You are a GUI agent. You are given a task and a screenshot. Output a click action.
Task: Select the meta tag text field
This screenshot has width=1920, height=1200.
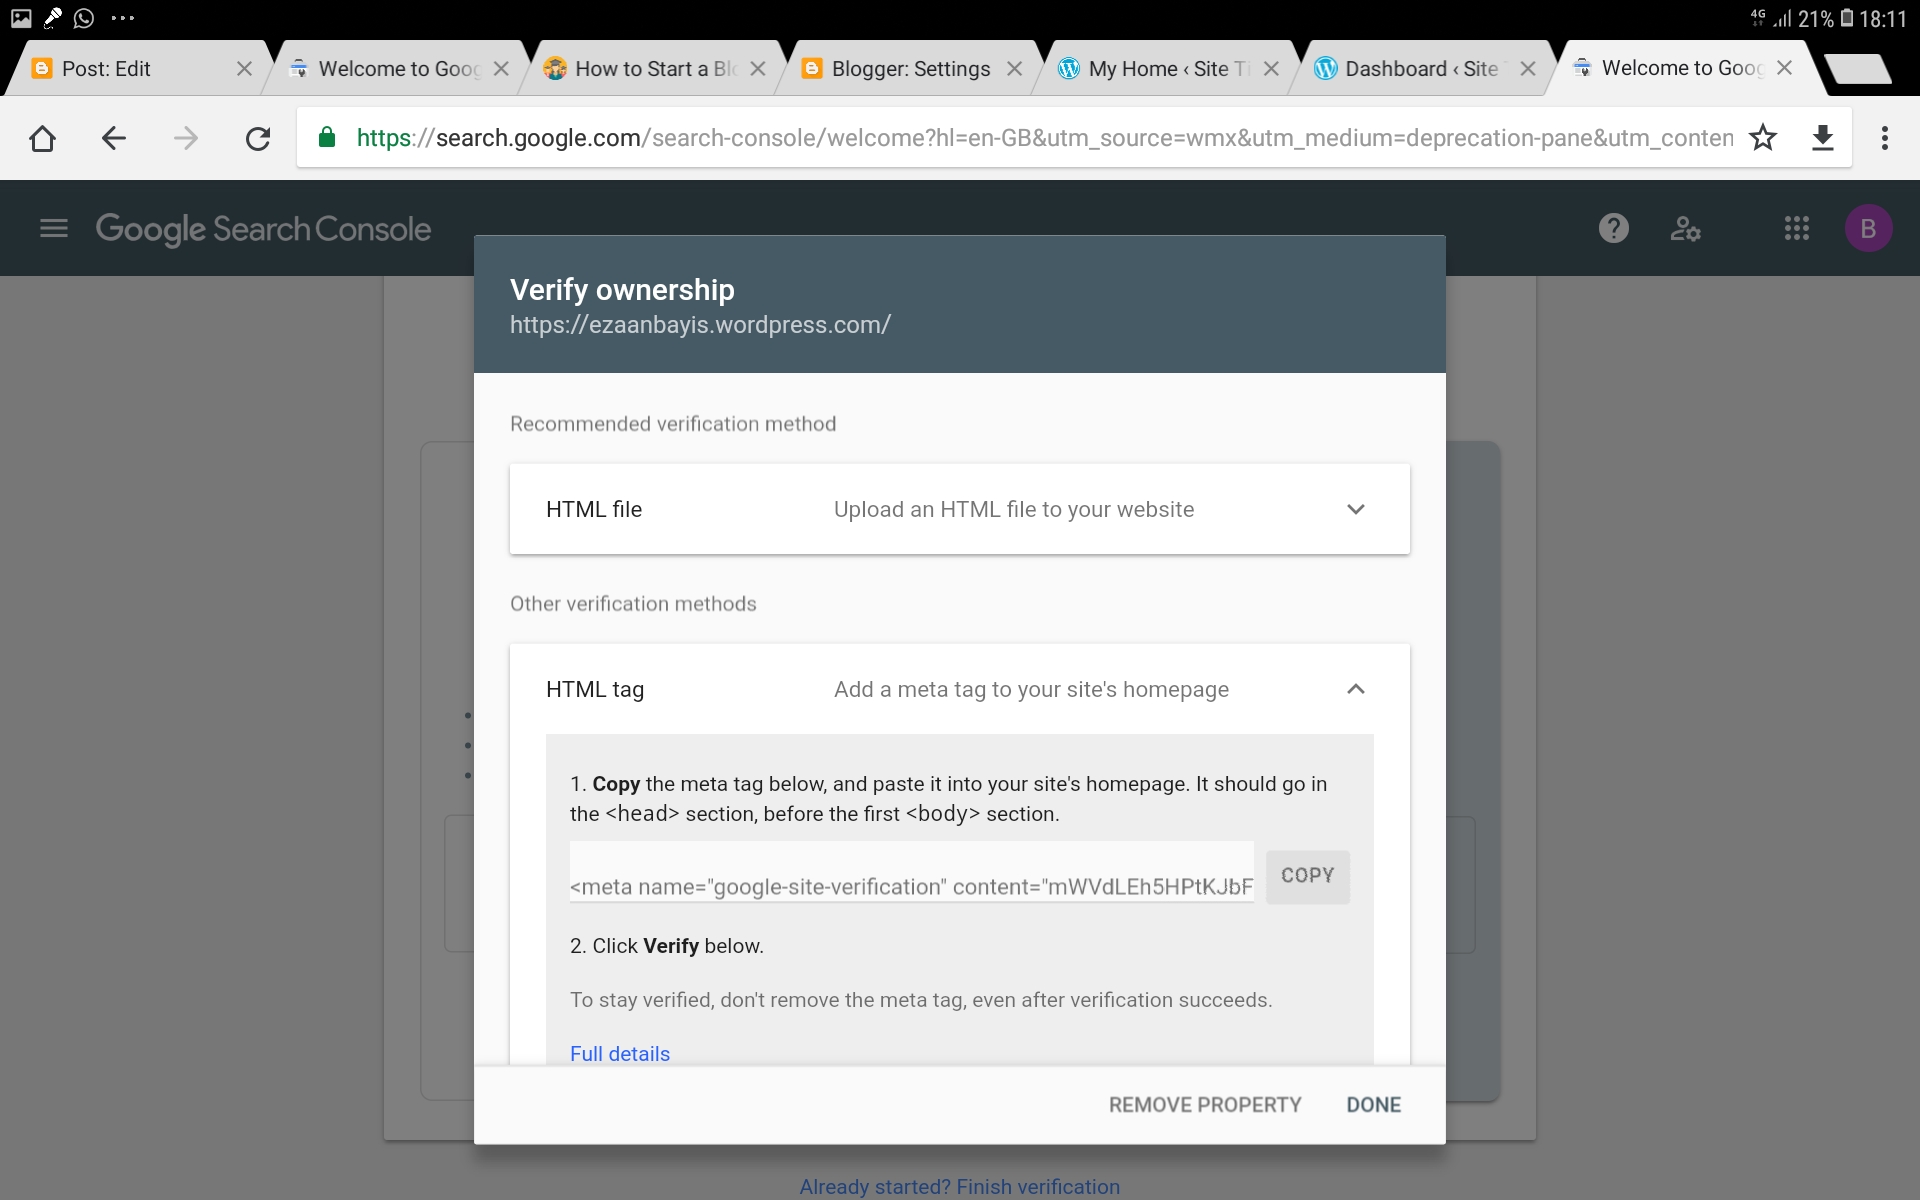(x=910, y=884)
